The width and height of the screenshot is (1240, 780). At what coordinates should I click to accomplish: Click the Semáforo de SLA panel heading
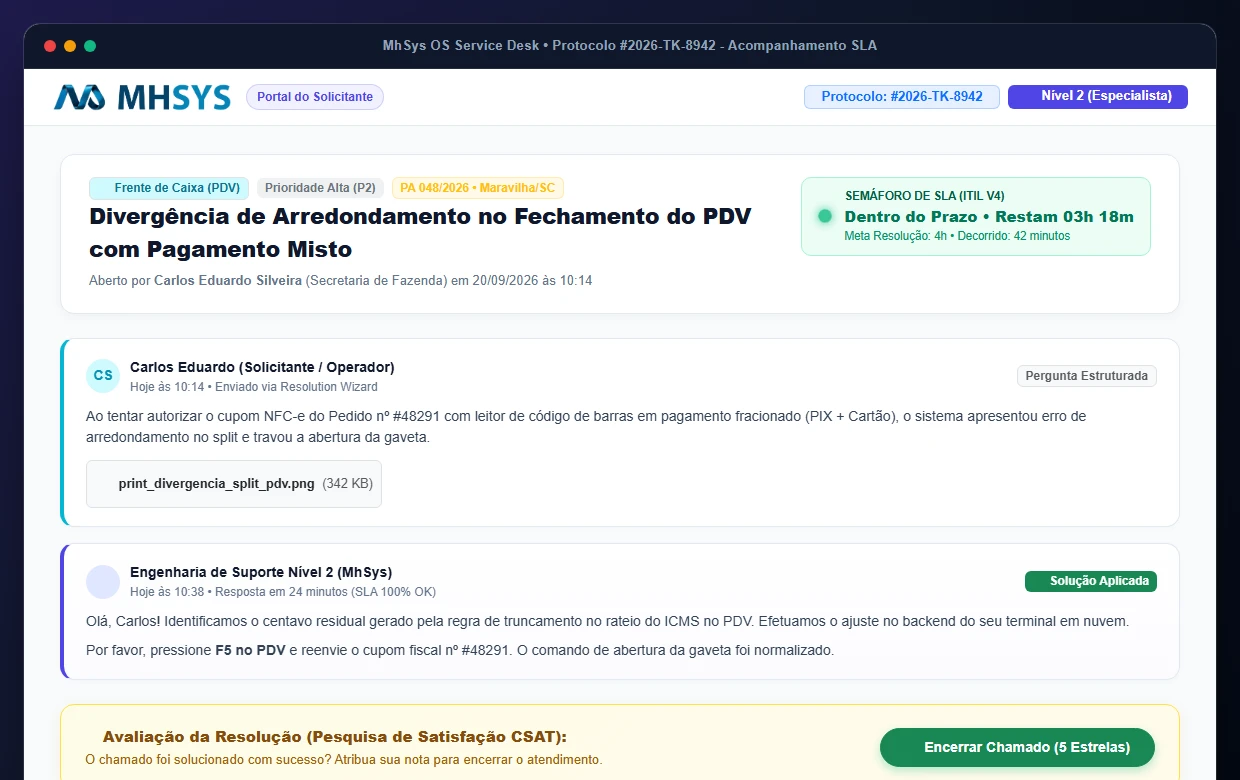tap(925, 196)
